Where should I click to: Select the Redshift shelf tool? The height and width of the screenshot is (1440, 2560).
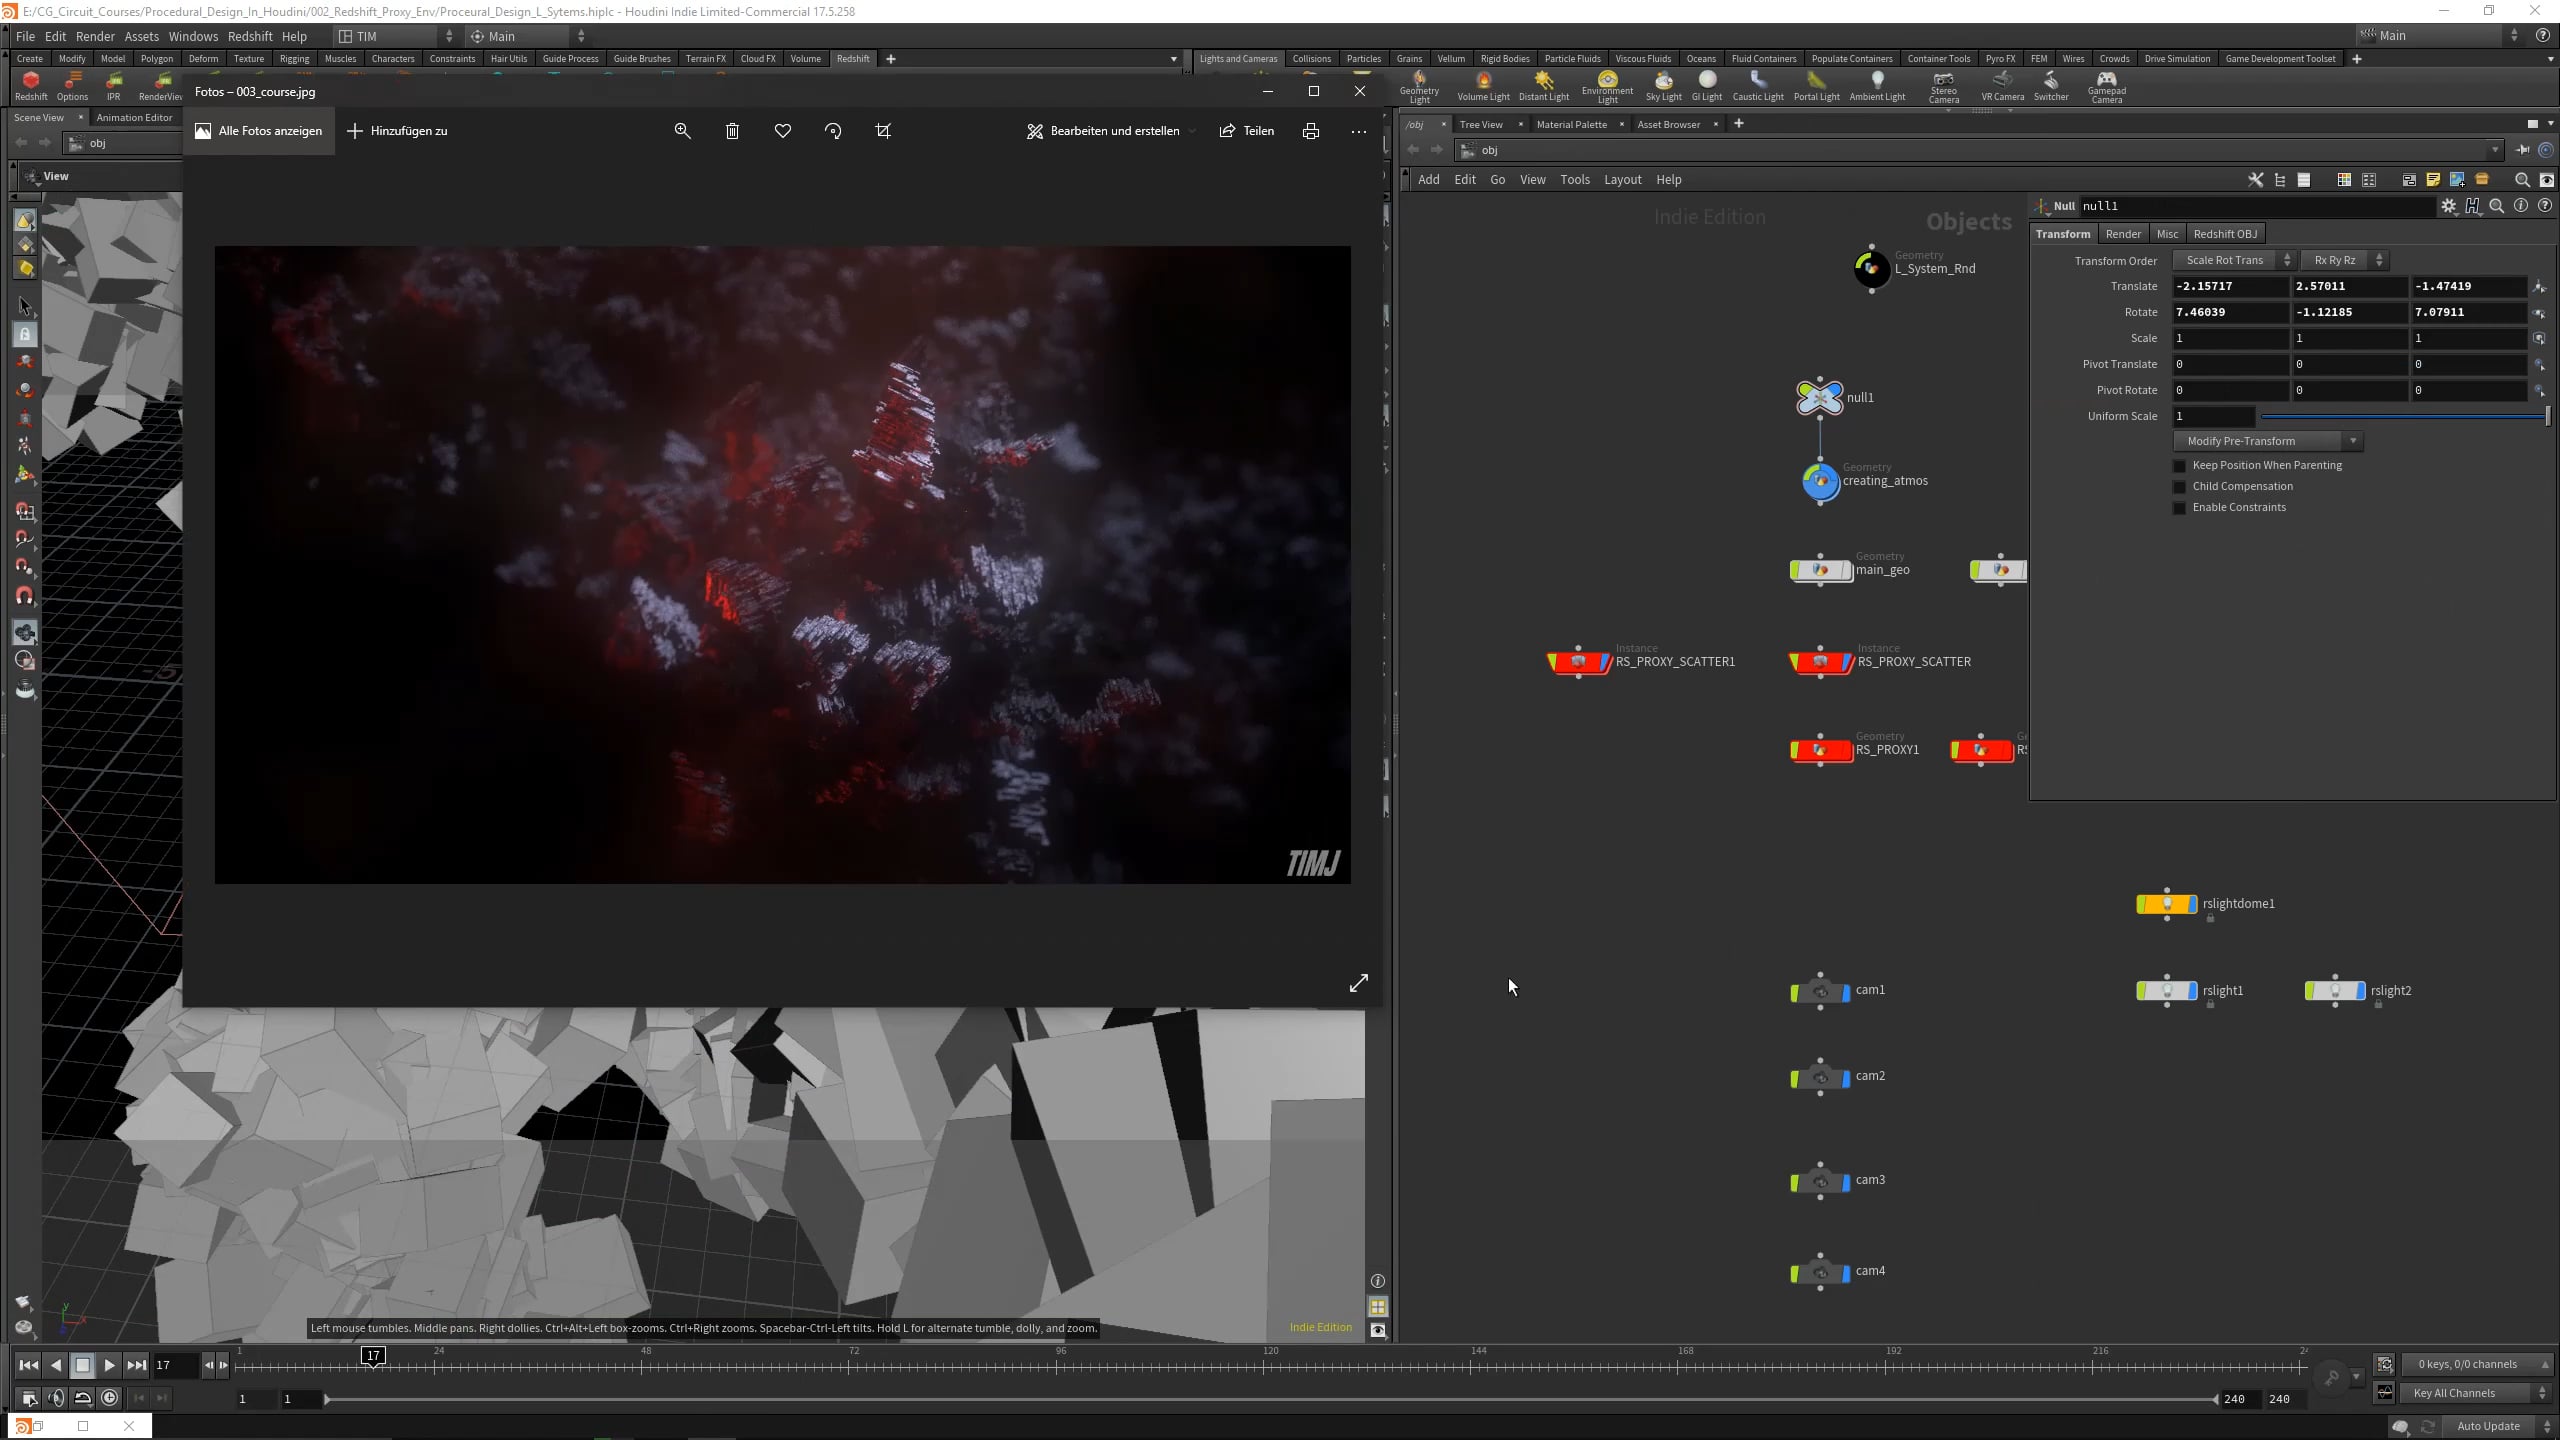click(x=30, y=88)
